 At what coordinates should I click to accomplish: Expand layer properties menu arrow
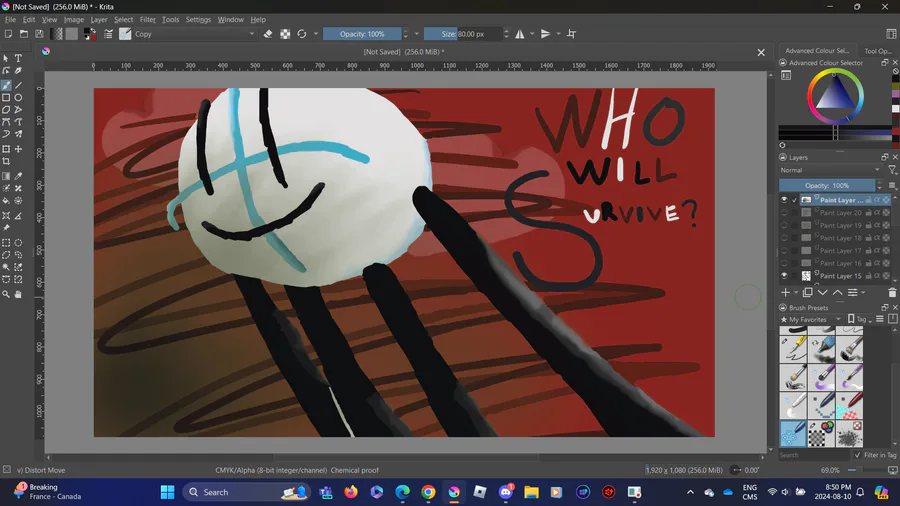click(863, 293)
